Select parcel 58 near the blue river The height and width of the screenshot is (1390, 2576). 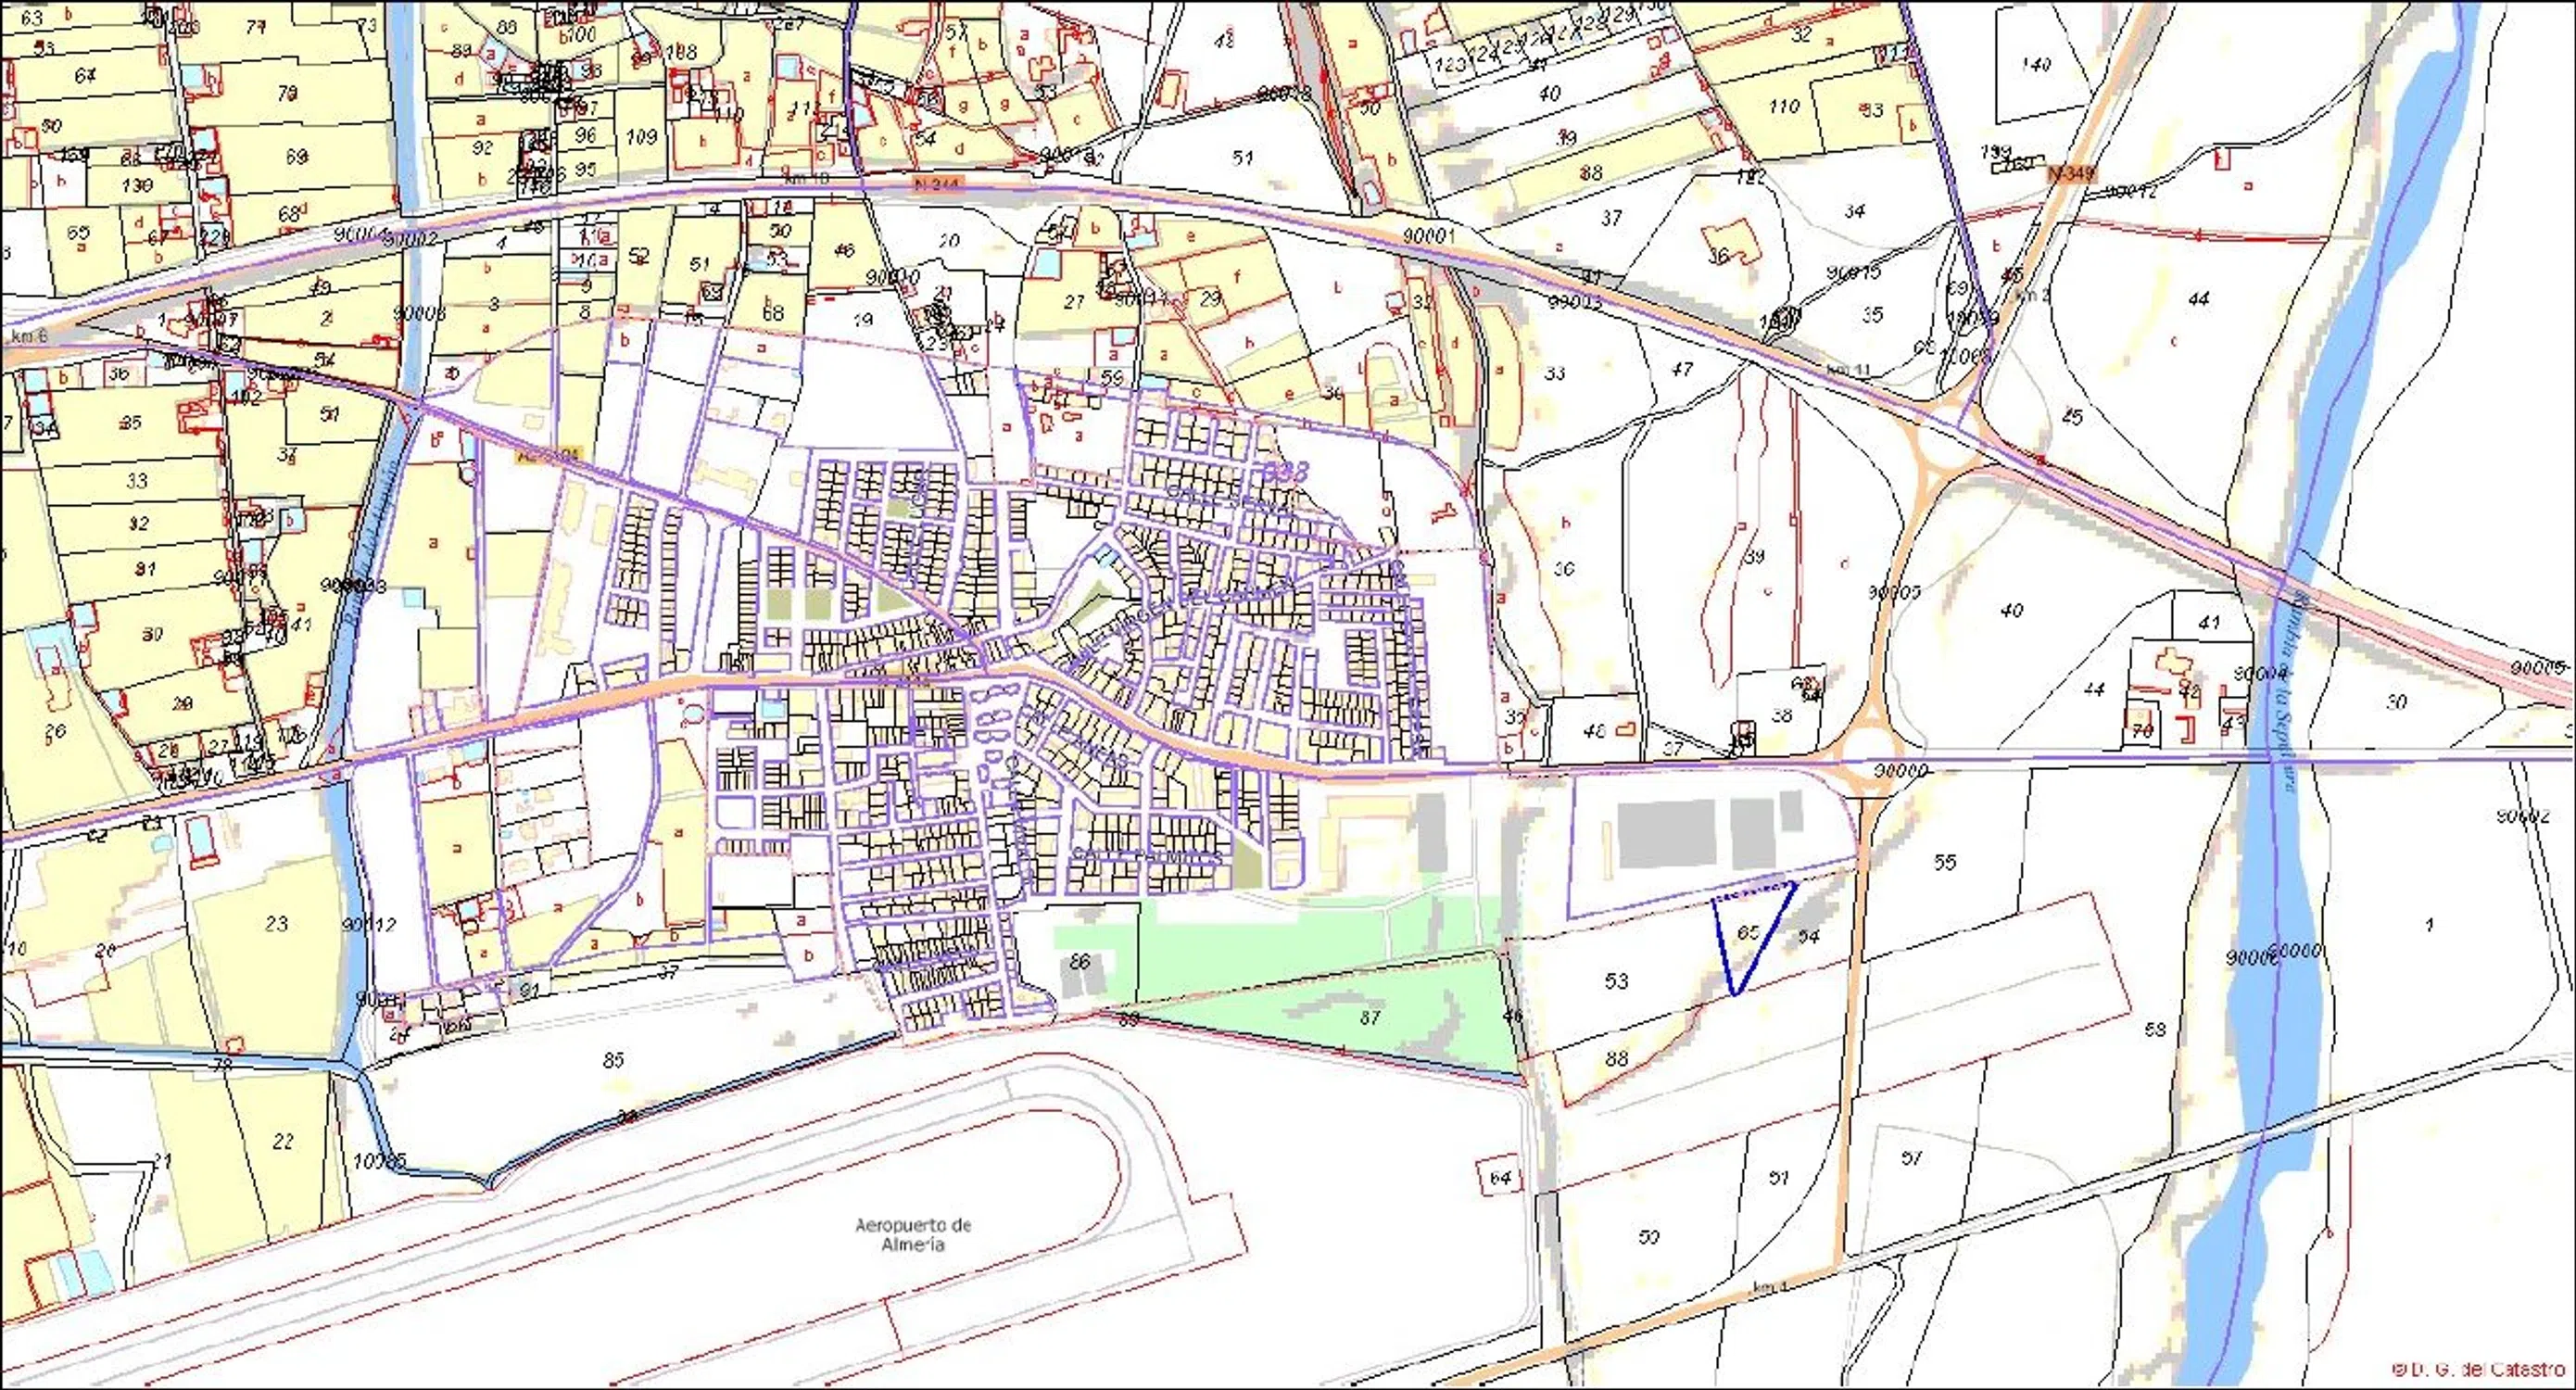point(2155,1029)
